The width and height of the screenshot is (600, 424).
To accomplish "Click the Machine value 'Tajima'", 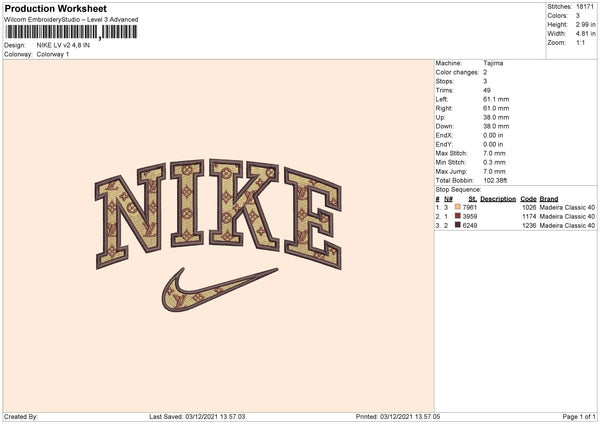I will point(493,63).
